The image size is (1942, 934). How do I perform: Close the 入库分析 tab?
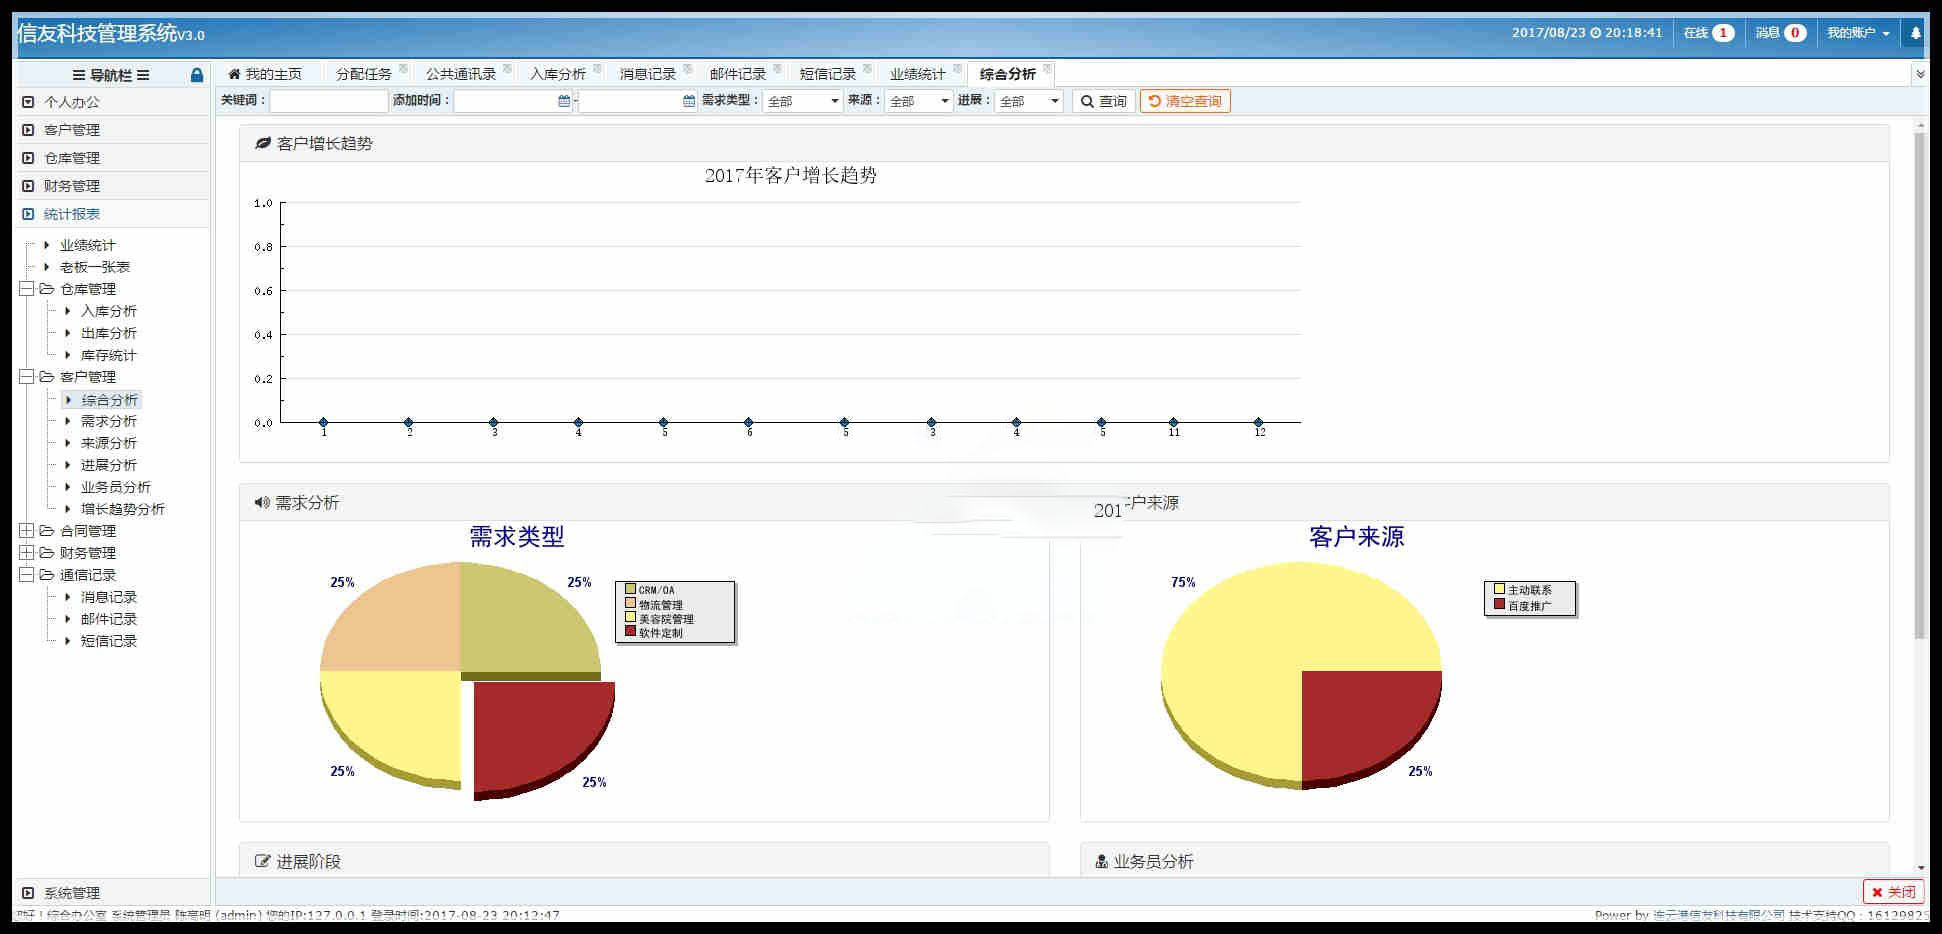pos(597,68)
